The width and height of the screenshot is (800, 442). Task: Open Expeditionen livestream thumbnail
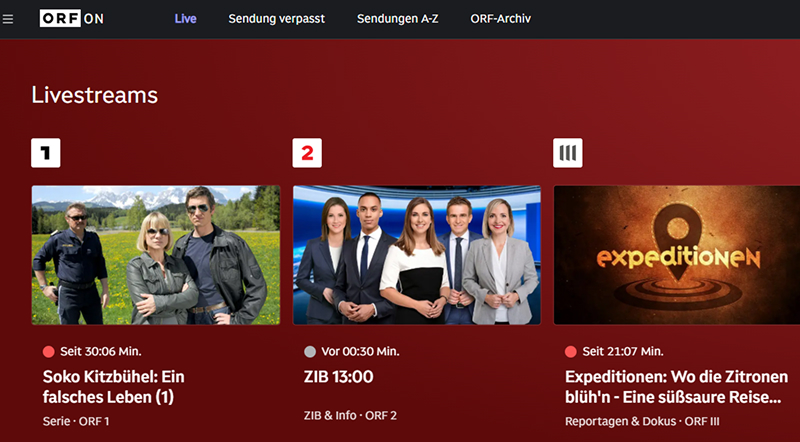tap(677, 255)
